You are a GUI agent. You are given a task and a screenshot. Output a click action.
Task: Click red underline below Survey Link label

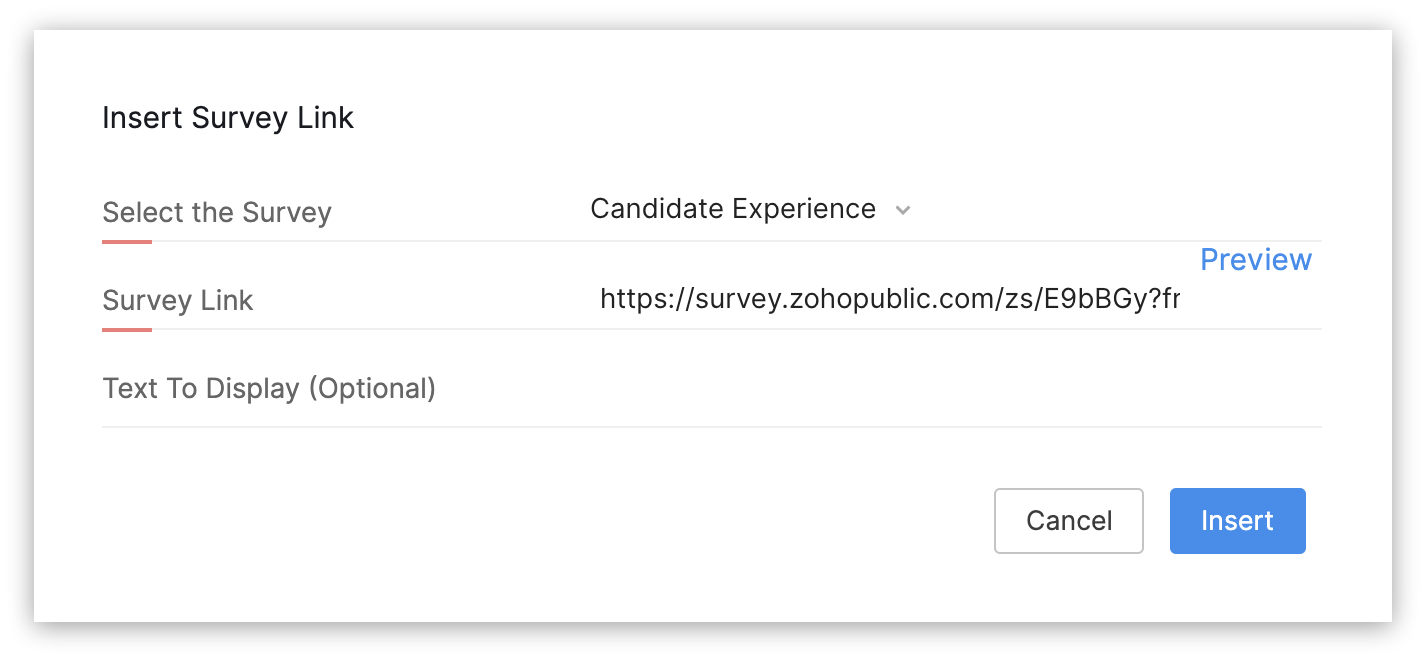coord(127,329)
